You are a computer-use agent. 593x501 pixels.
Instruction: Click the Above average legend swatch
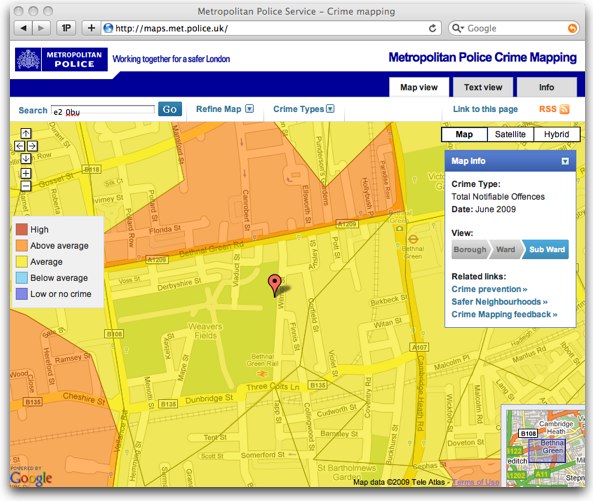[x=22, y=245]
